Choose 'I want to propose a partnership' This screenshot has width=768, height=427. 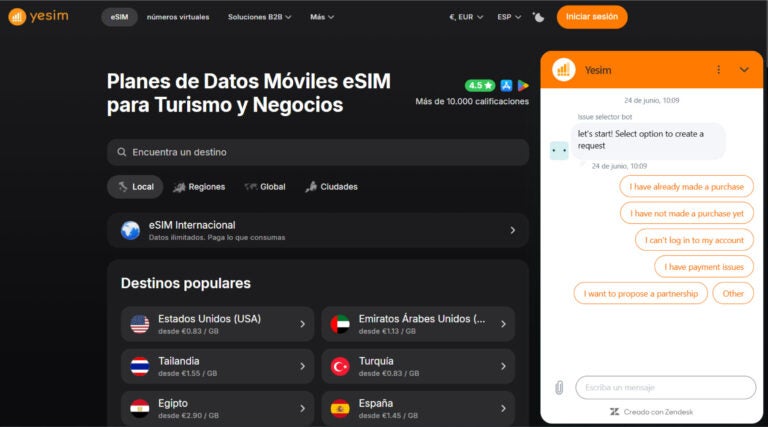click(641, 294)
